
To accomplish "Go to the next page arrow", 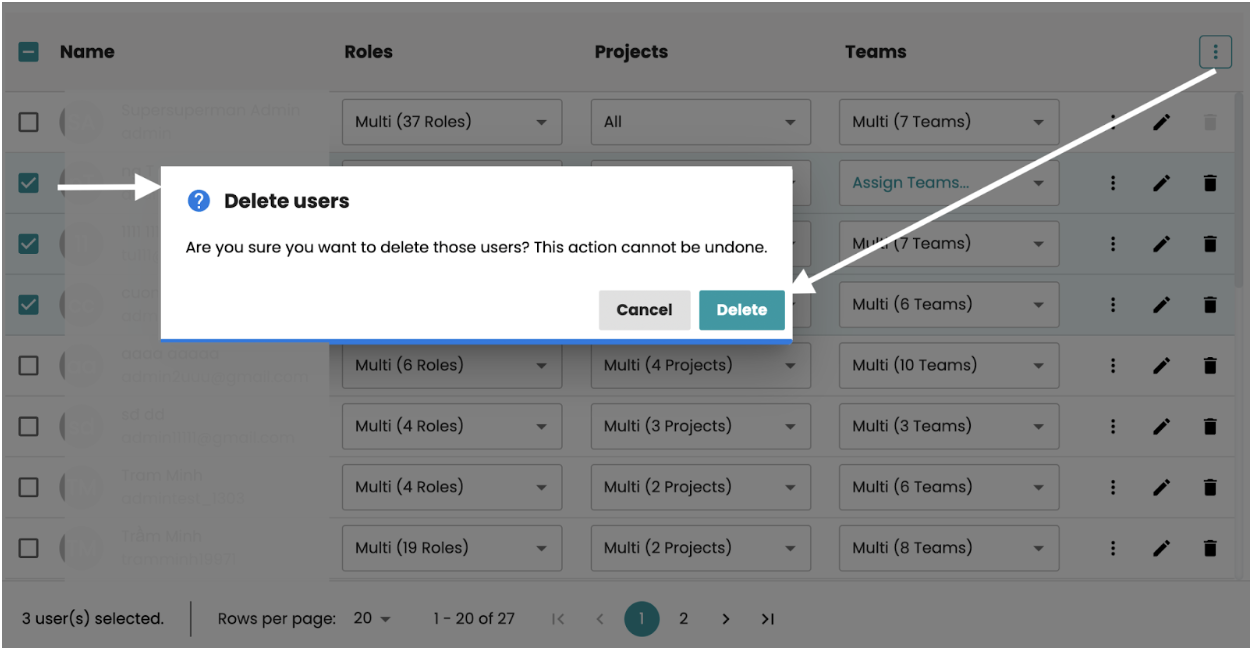I will 726,619.
